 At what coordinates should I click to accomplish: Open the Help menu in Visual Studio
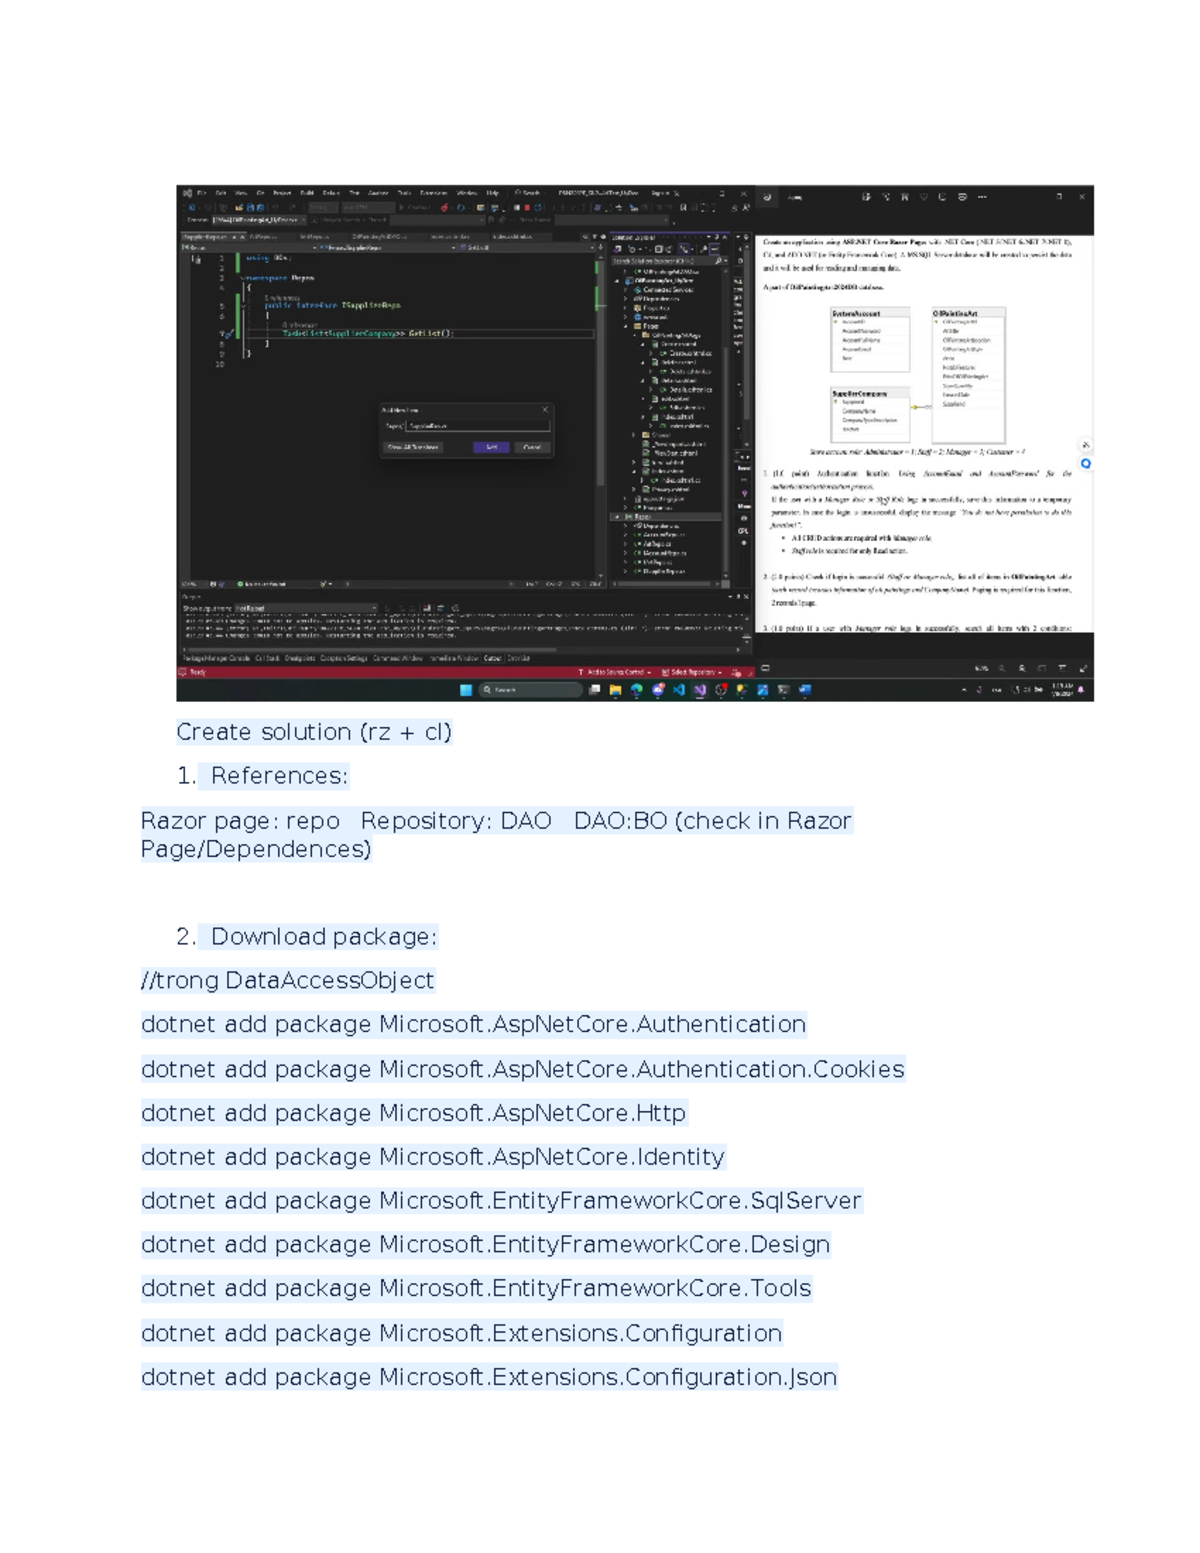(492, 193)
